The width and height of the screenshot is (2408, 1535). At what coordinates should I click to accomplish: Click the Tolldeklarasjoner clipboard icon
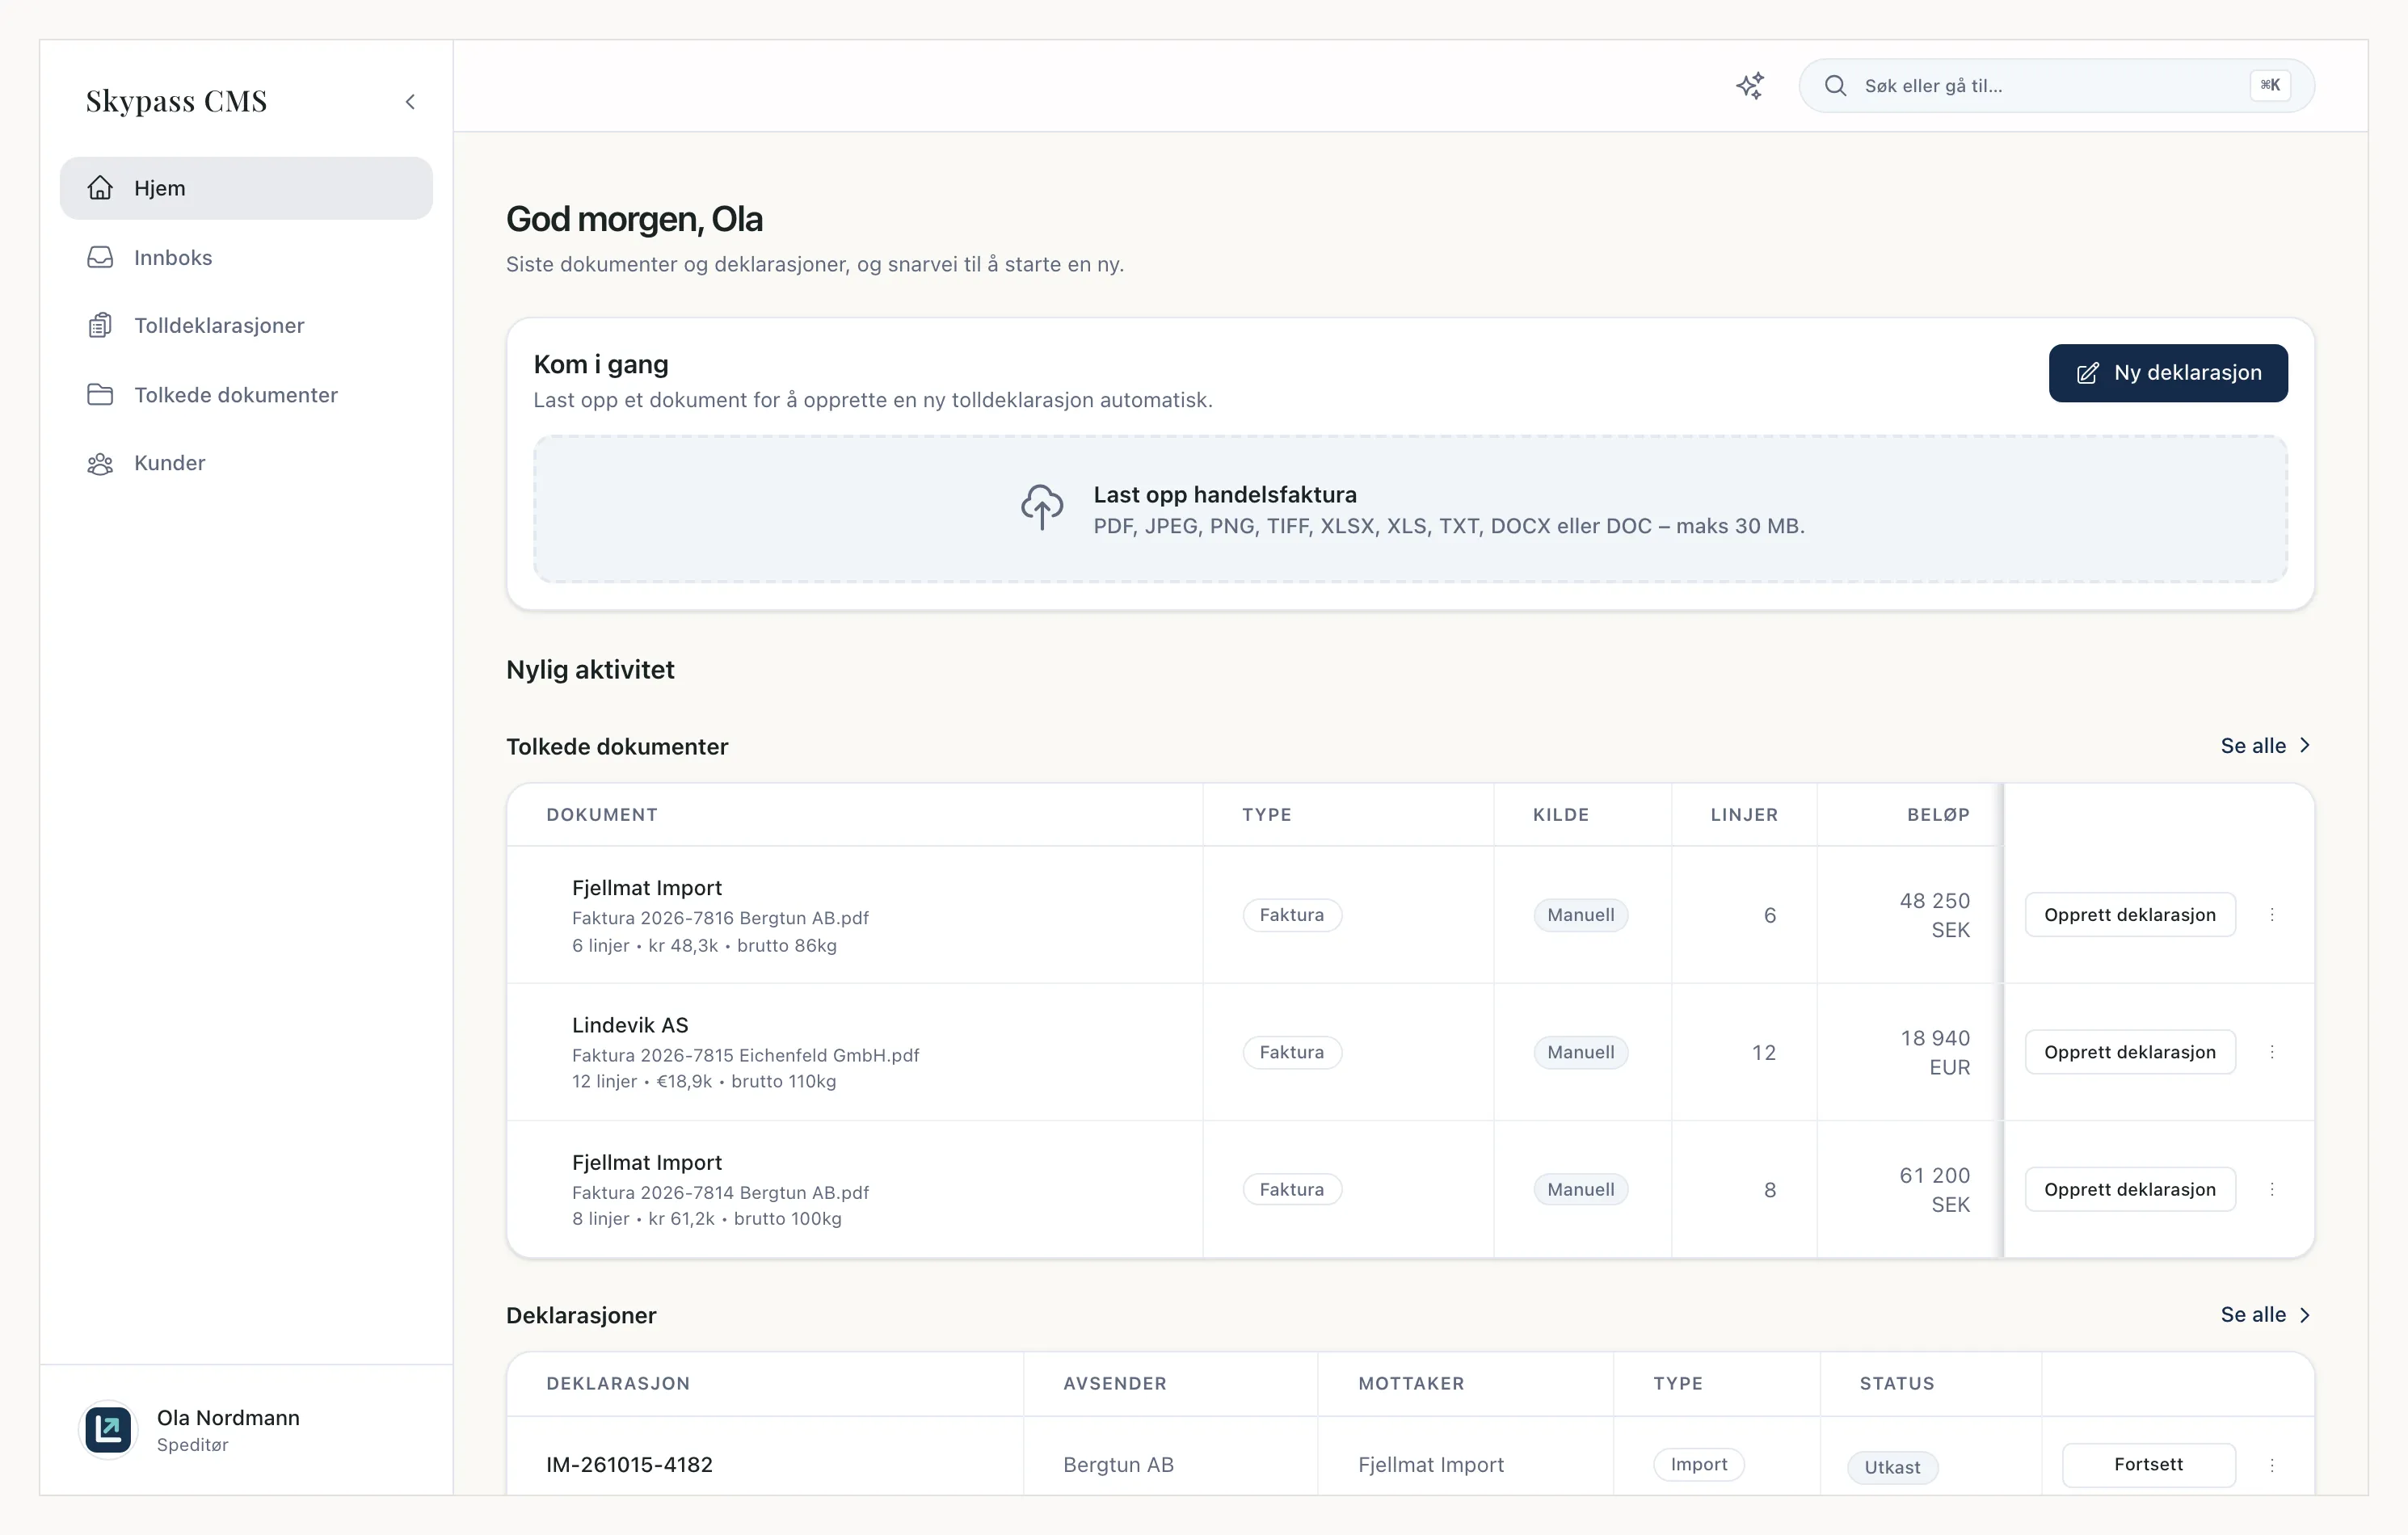pyautogui.click(x=100, y=326)
